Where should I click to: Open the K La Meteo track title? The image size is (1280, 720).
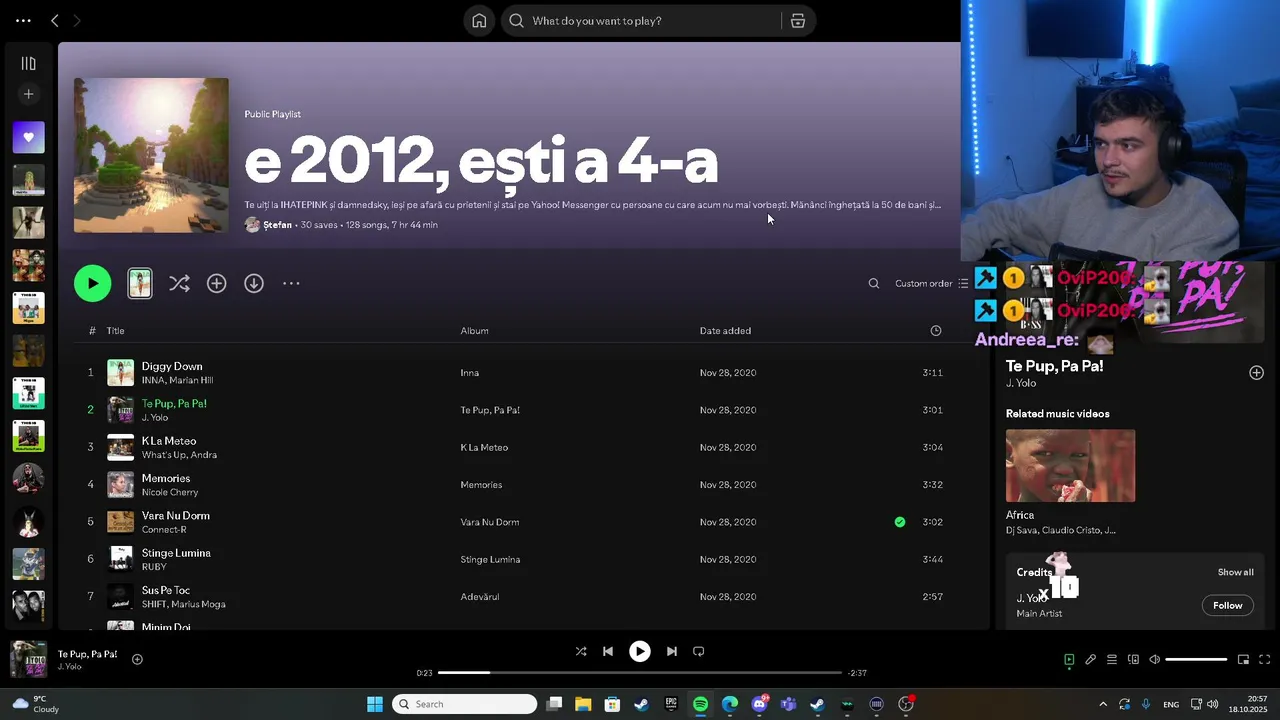coord(169,441)
